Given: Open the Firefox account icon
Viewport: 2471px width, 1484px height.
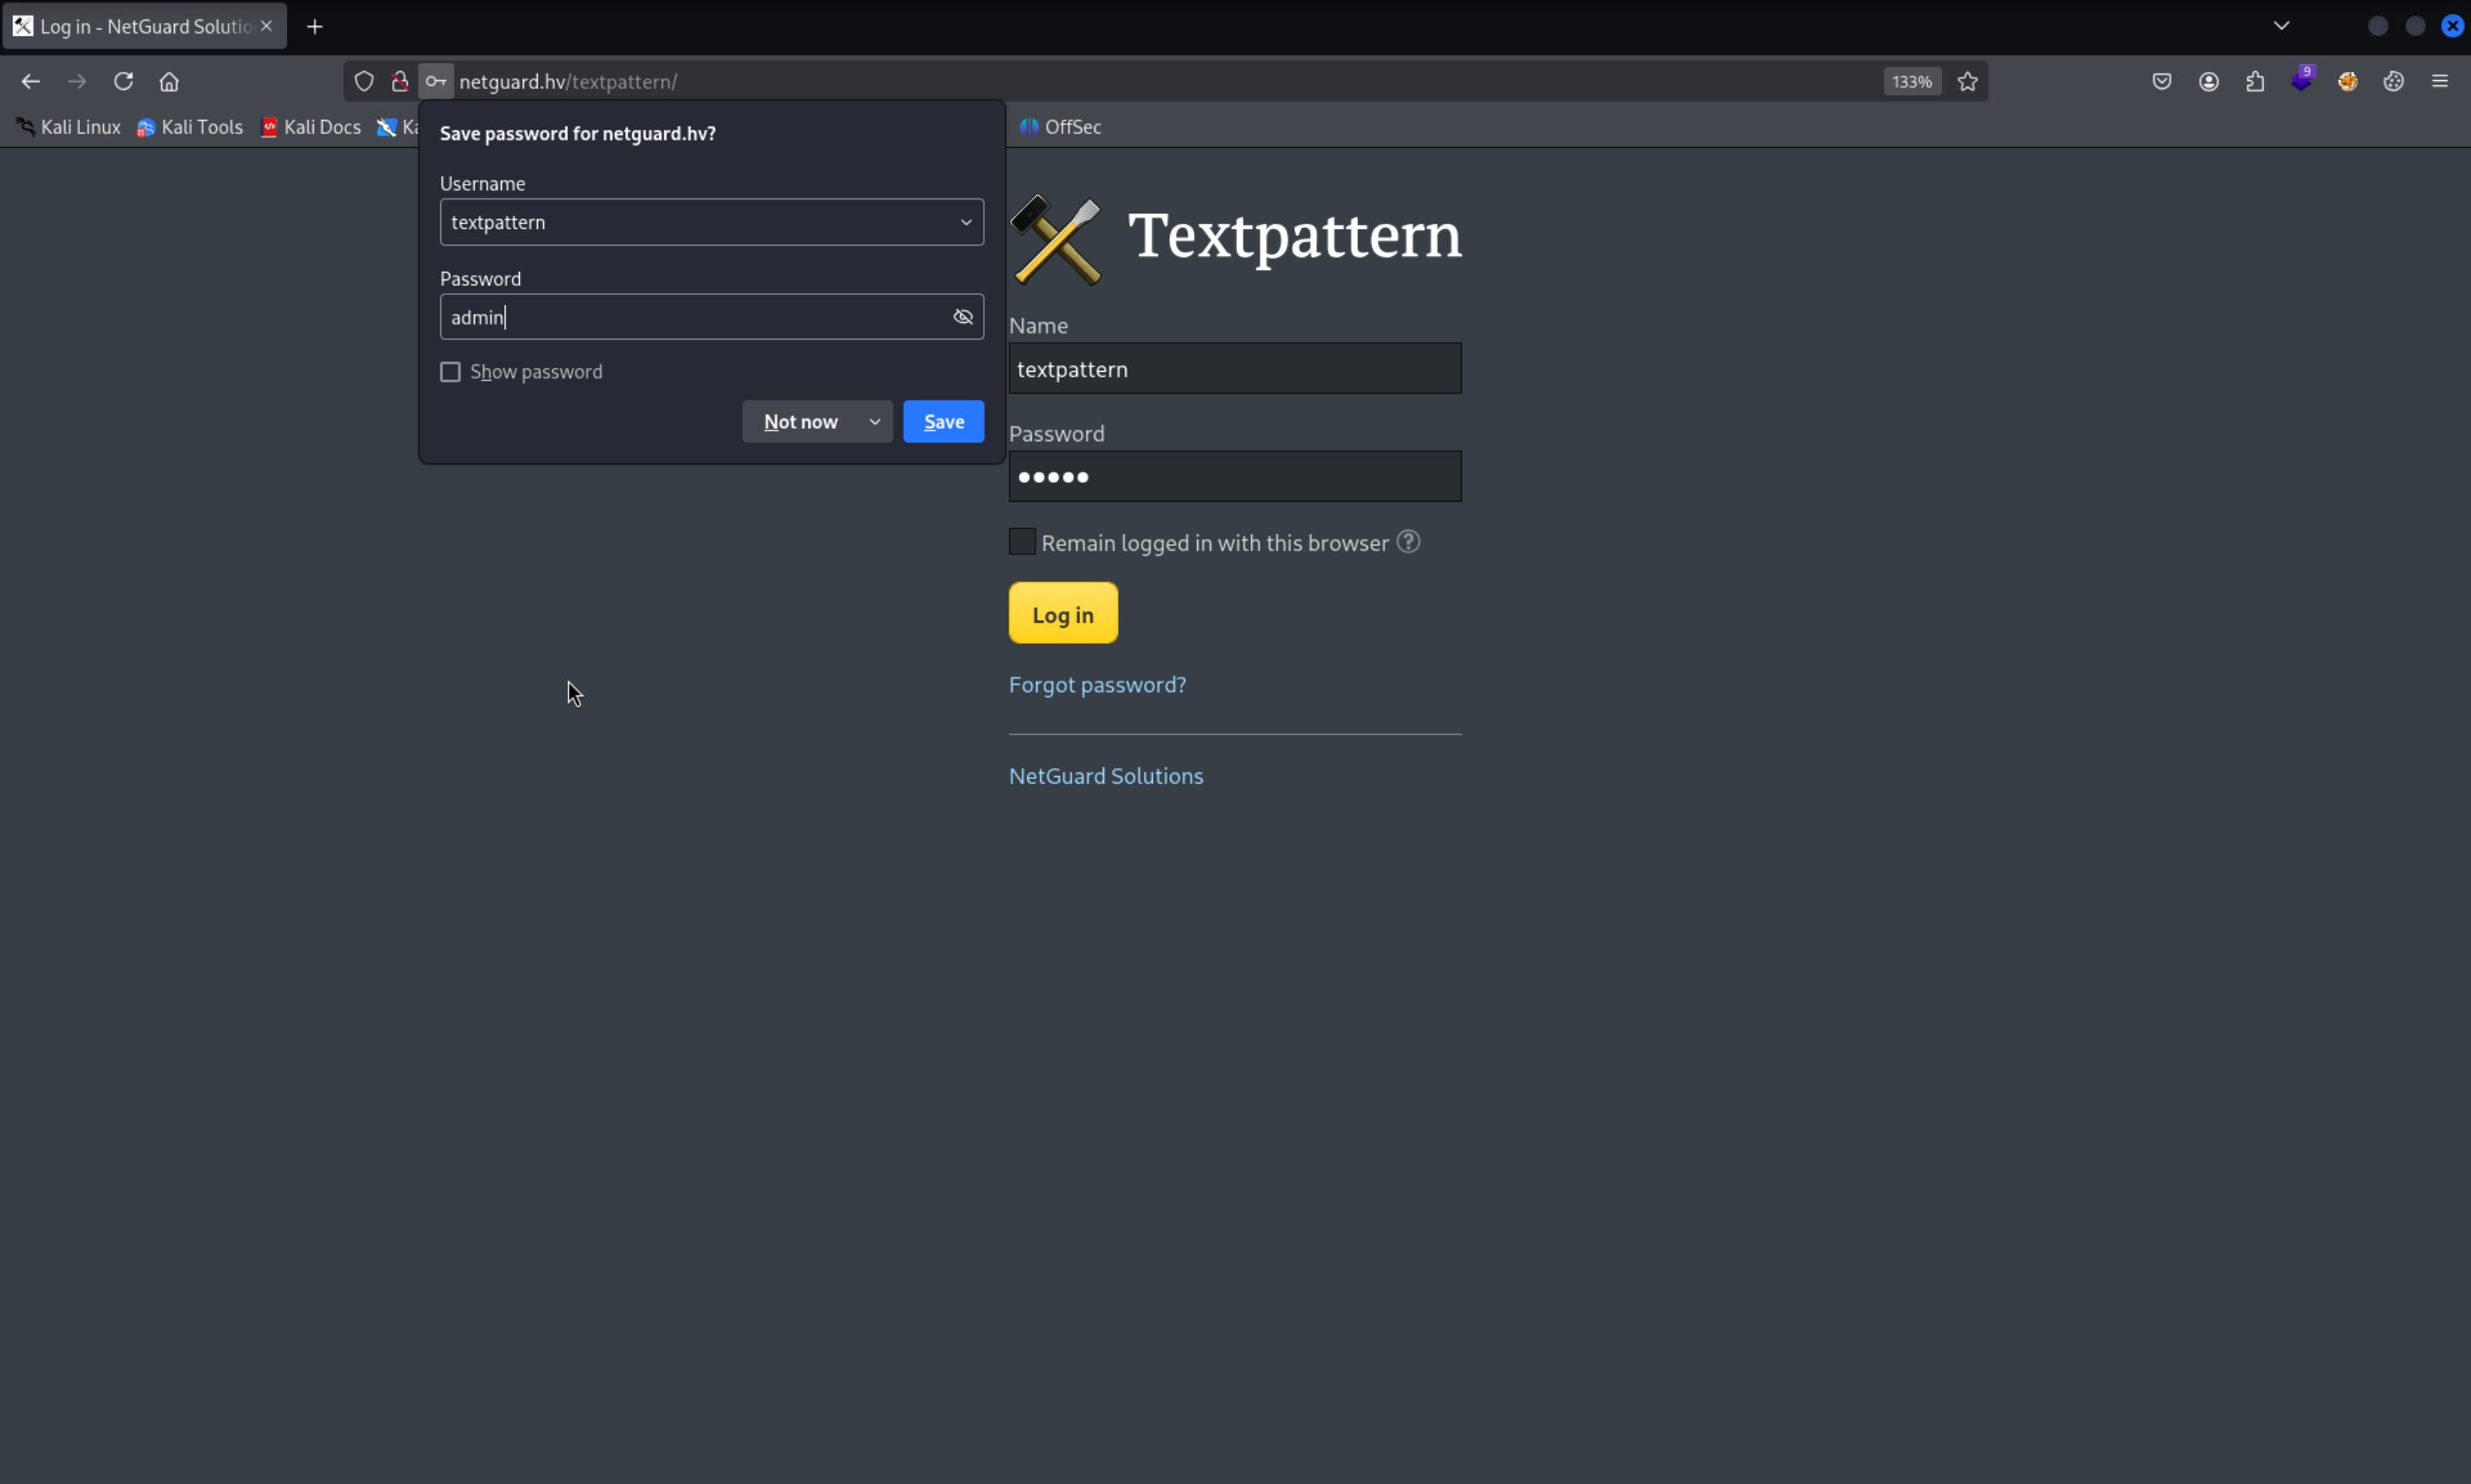Looking at the screenshot, I should (2208, 81).
